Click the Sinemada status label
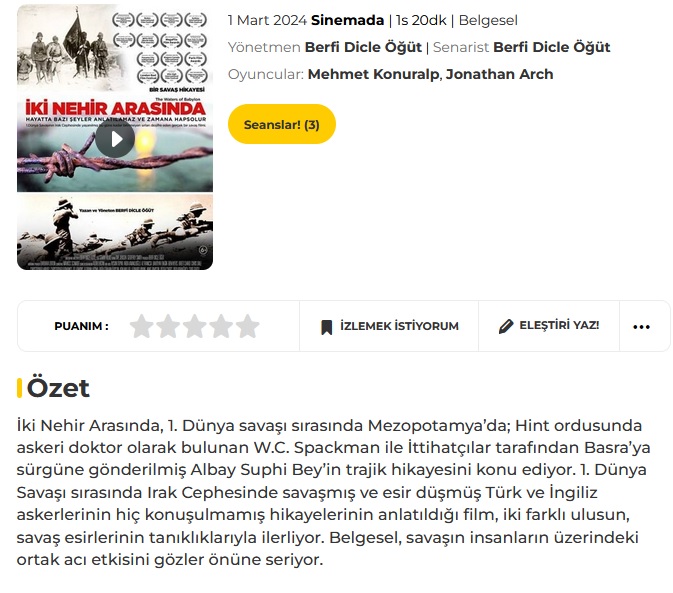This screenshot has width=673, height=593. 347,20
